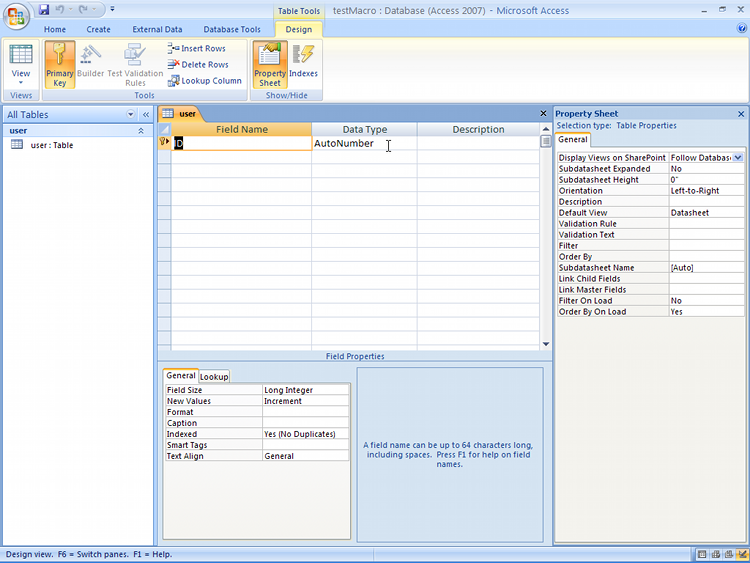The image size is (750, 563).
Task: Select Design view icon in status bar
Action: [742, 554]
